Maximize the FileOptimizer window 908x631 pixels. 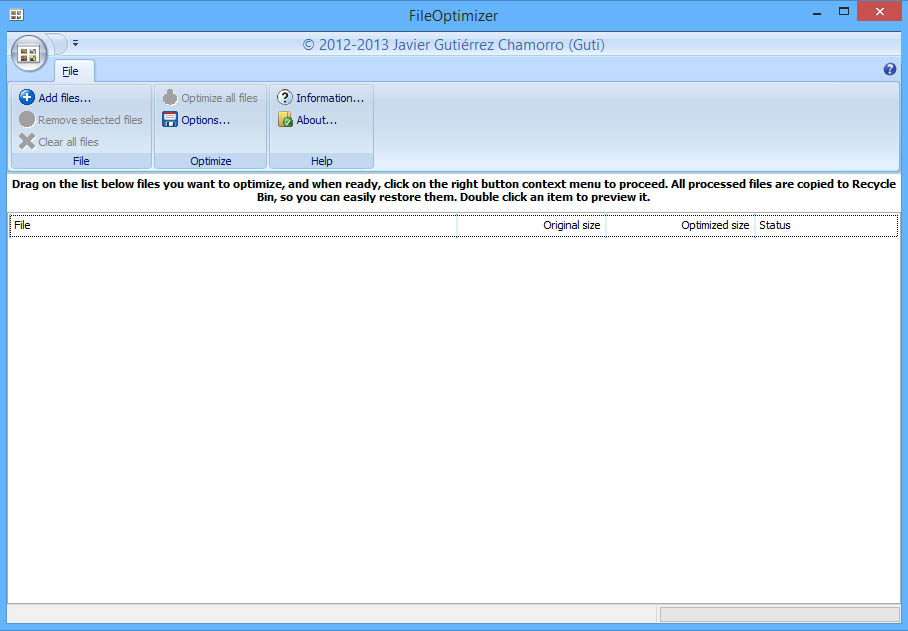pyautogui.click(x=844, y=12)
